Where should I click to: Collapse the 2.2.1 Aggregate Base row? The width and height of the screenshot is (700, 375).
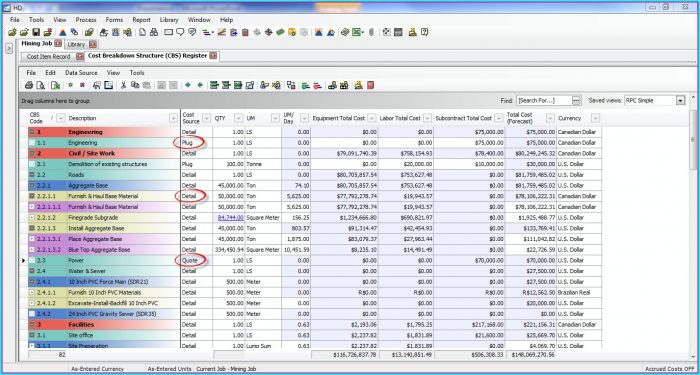[32, 186]
